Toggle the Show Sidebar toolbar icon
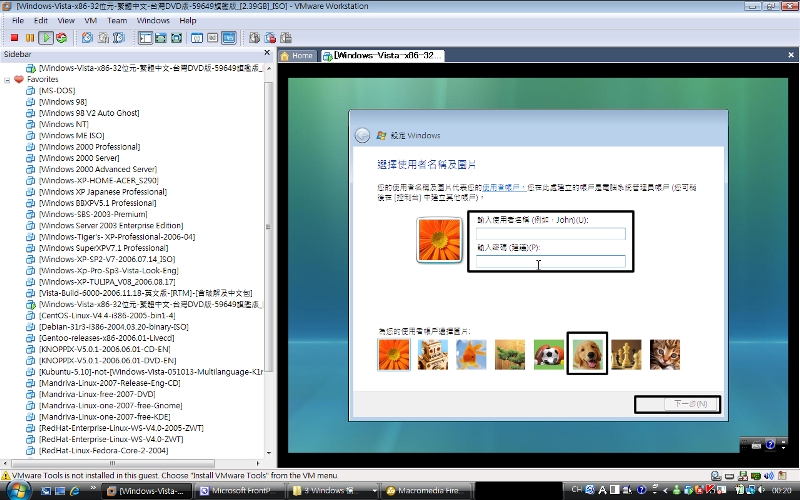 coord(145,38)
